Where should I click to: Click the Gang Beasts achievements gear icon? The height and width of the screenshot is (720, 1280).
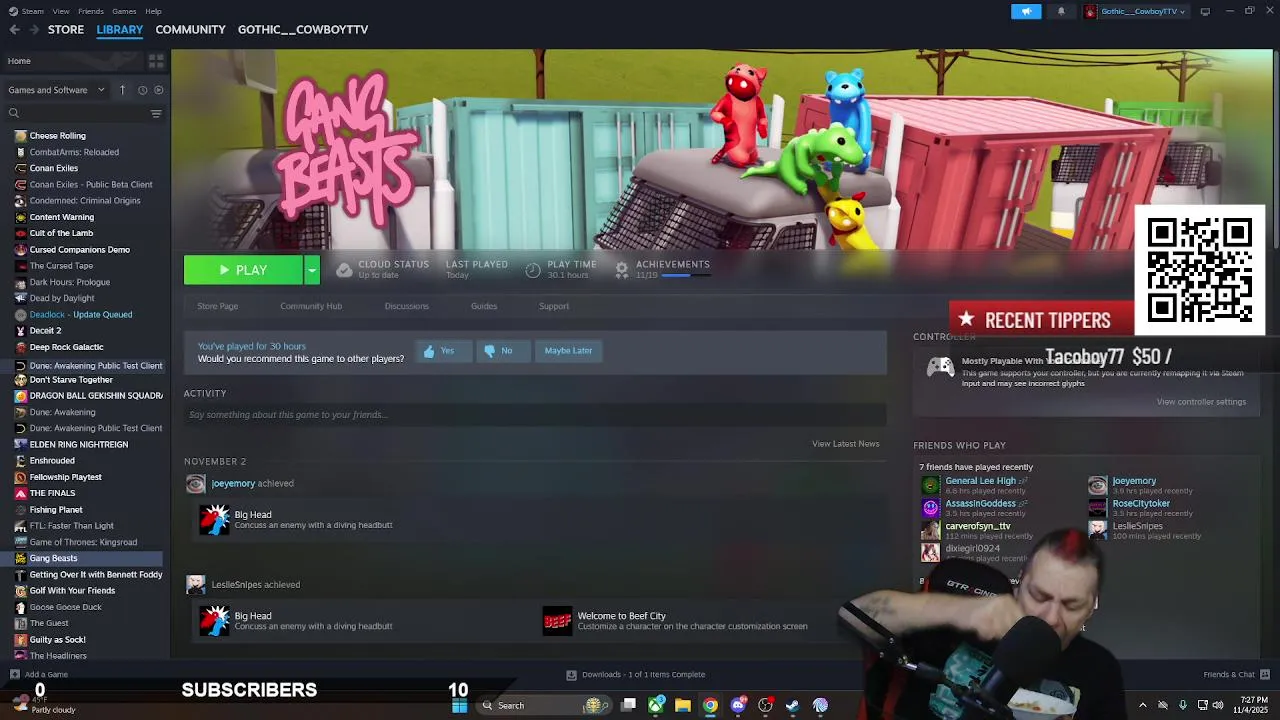622,269
